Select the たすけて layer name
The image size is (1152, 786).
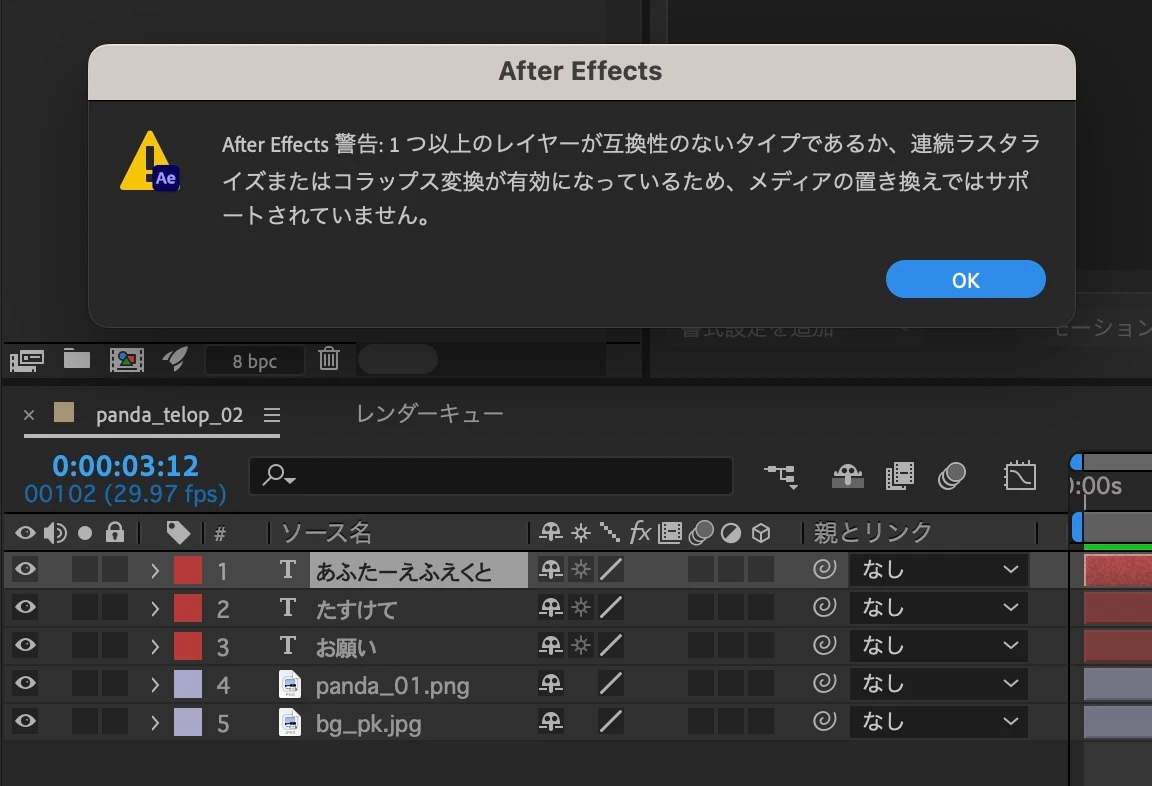coord(356,609)
